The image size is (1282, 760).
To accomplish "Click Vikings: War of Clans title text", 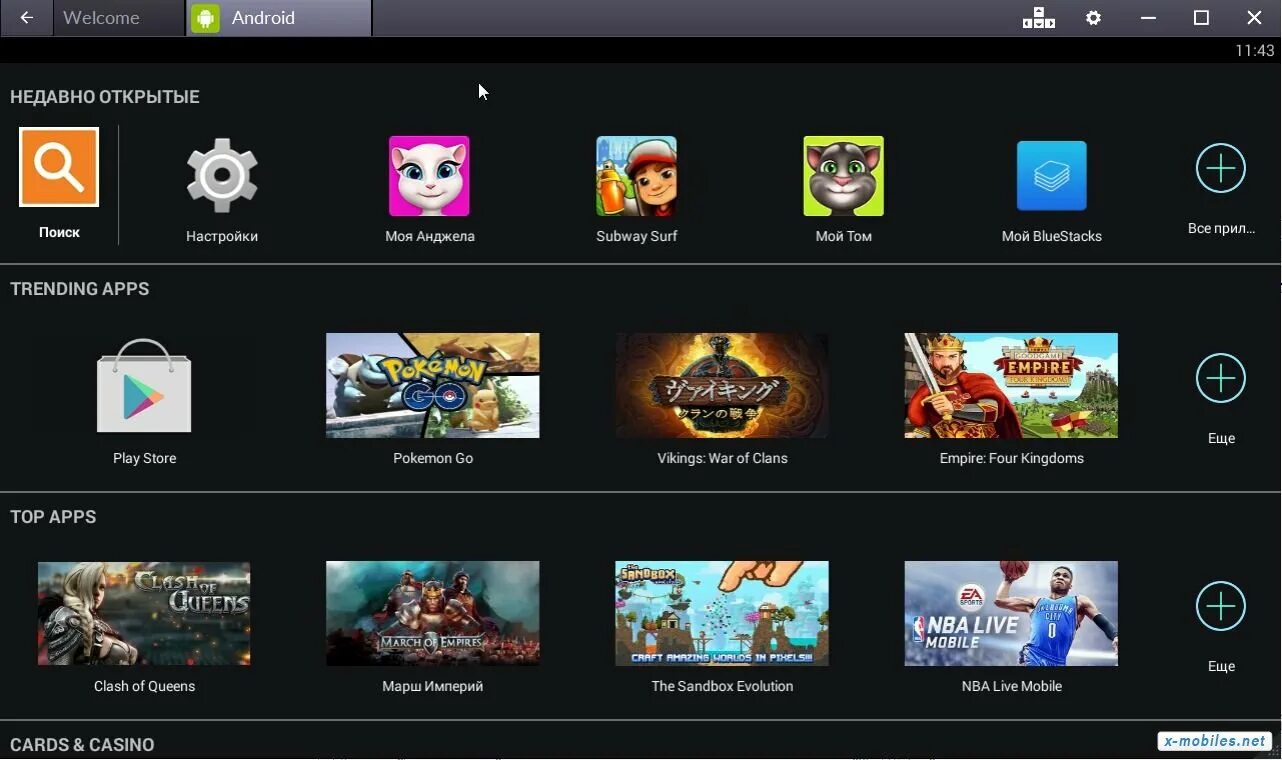I will coord(722,459).
